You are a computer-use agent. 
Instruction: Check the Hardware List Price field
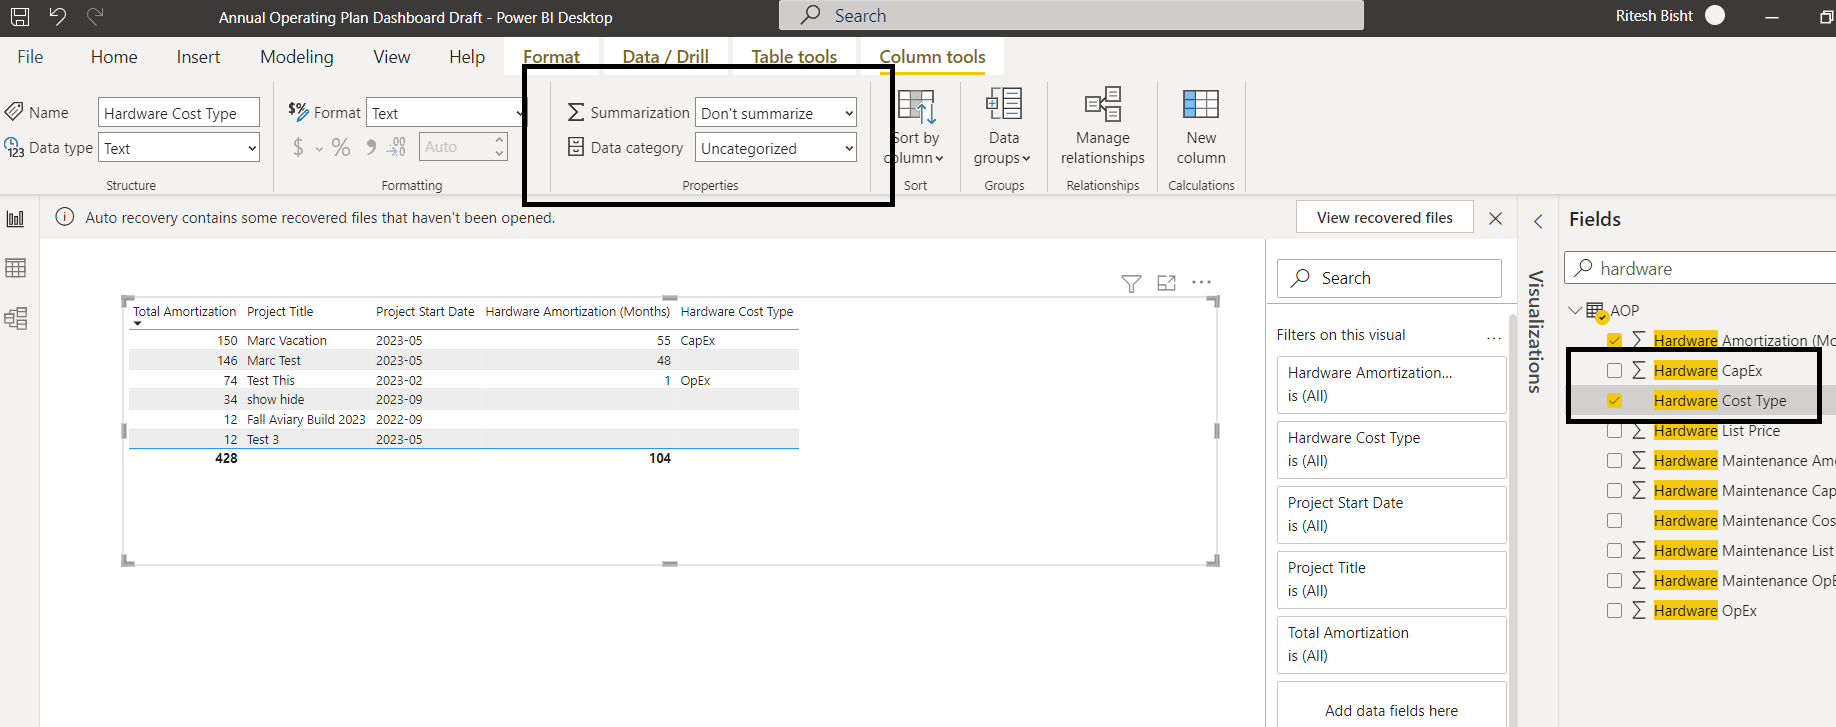tap(1614, 431)
